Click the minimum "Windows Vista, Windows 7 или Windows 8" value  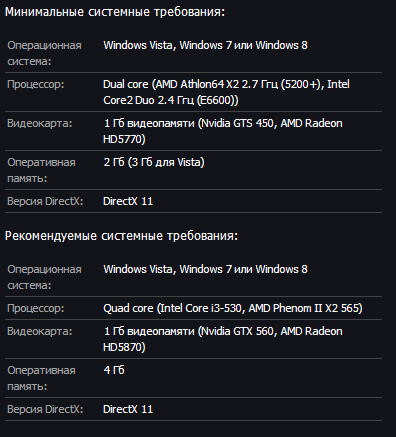(x=205, y=45)
